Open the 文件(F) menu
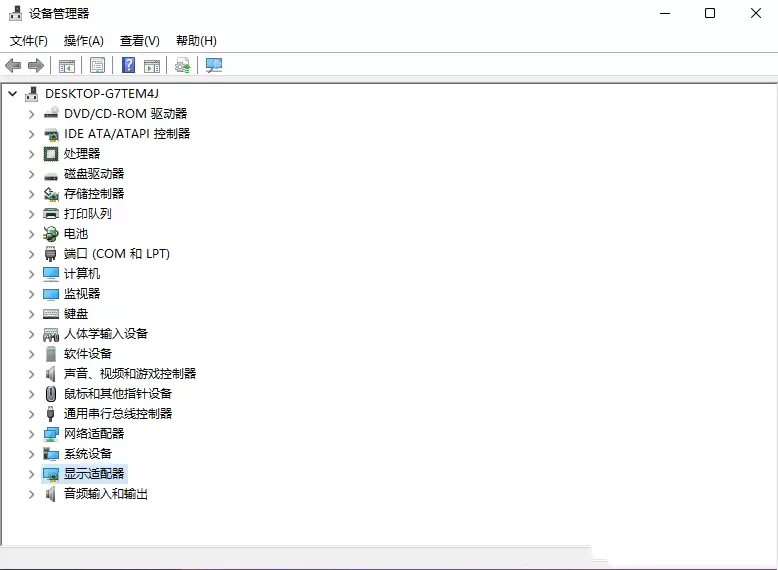 tap(29, 41)
